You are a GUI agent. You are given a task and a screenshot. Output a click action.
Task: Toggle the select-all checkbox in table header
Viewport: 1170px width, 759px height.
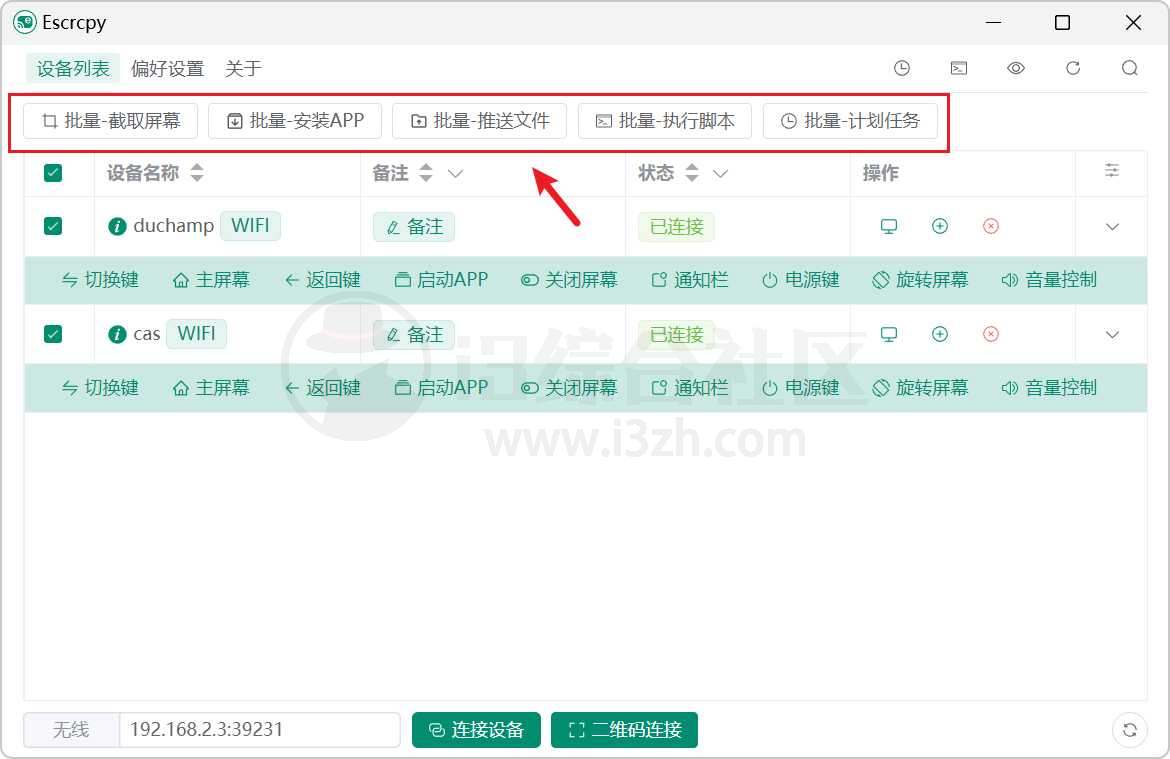53,173
